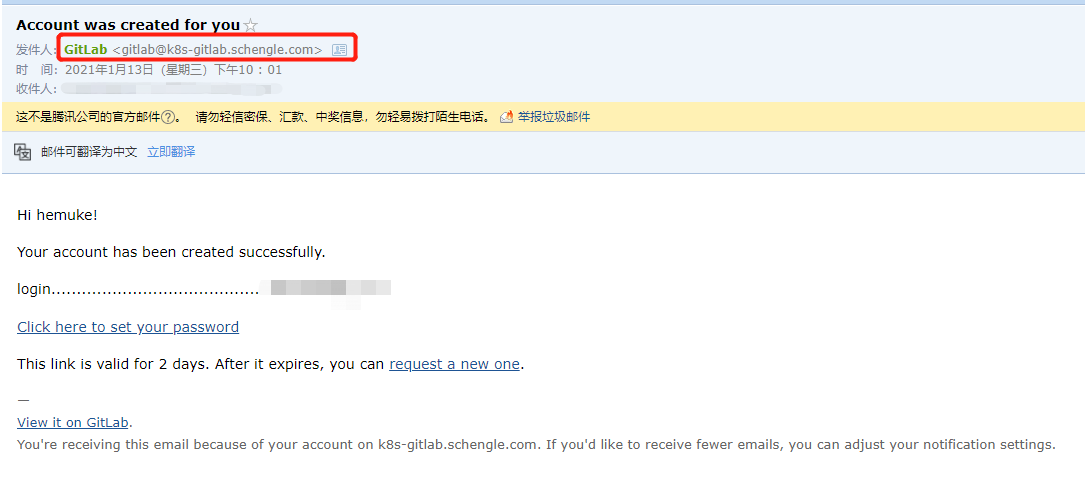Star the 'Account was created for you' email

point(251,26)
